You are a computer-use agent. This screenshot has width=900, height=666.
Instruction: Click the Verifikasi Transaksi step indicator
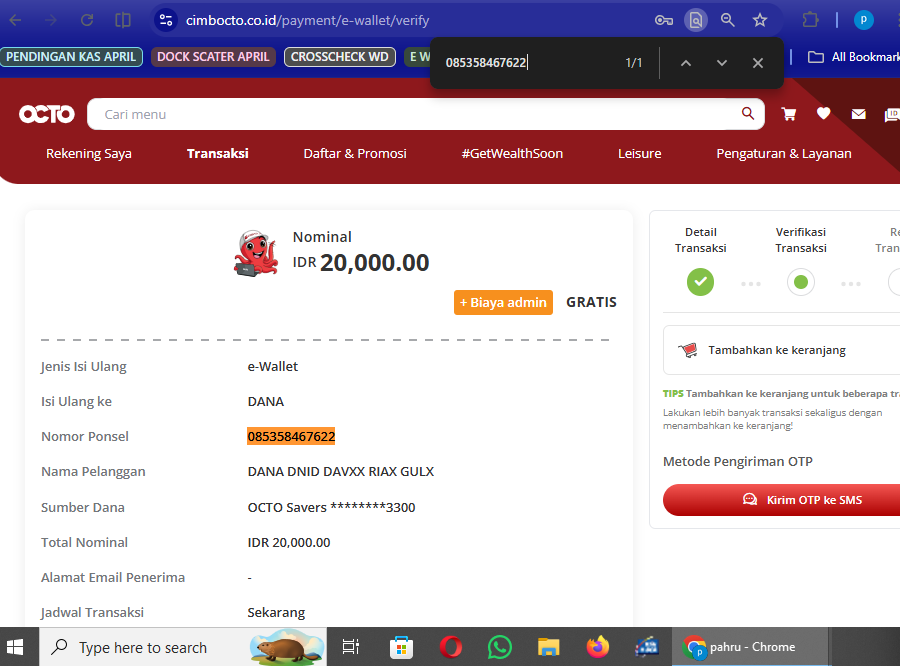(801, 282)
